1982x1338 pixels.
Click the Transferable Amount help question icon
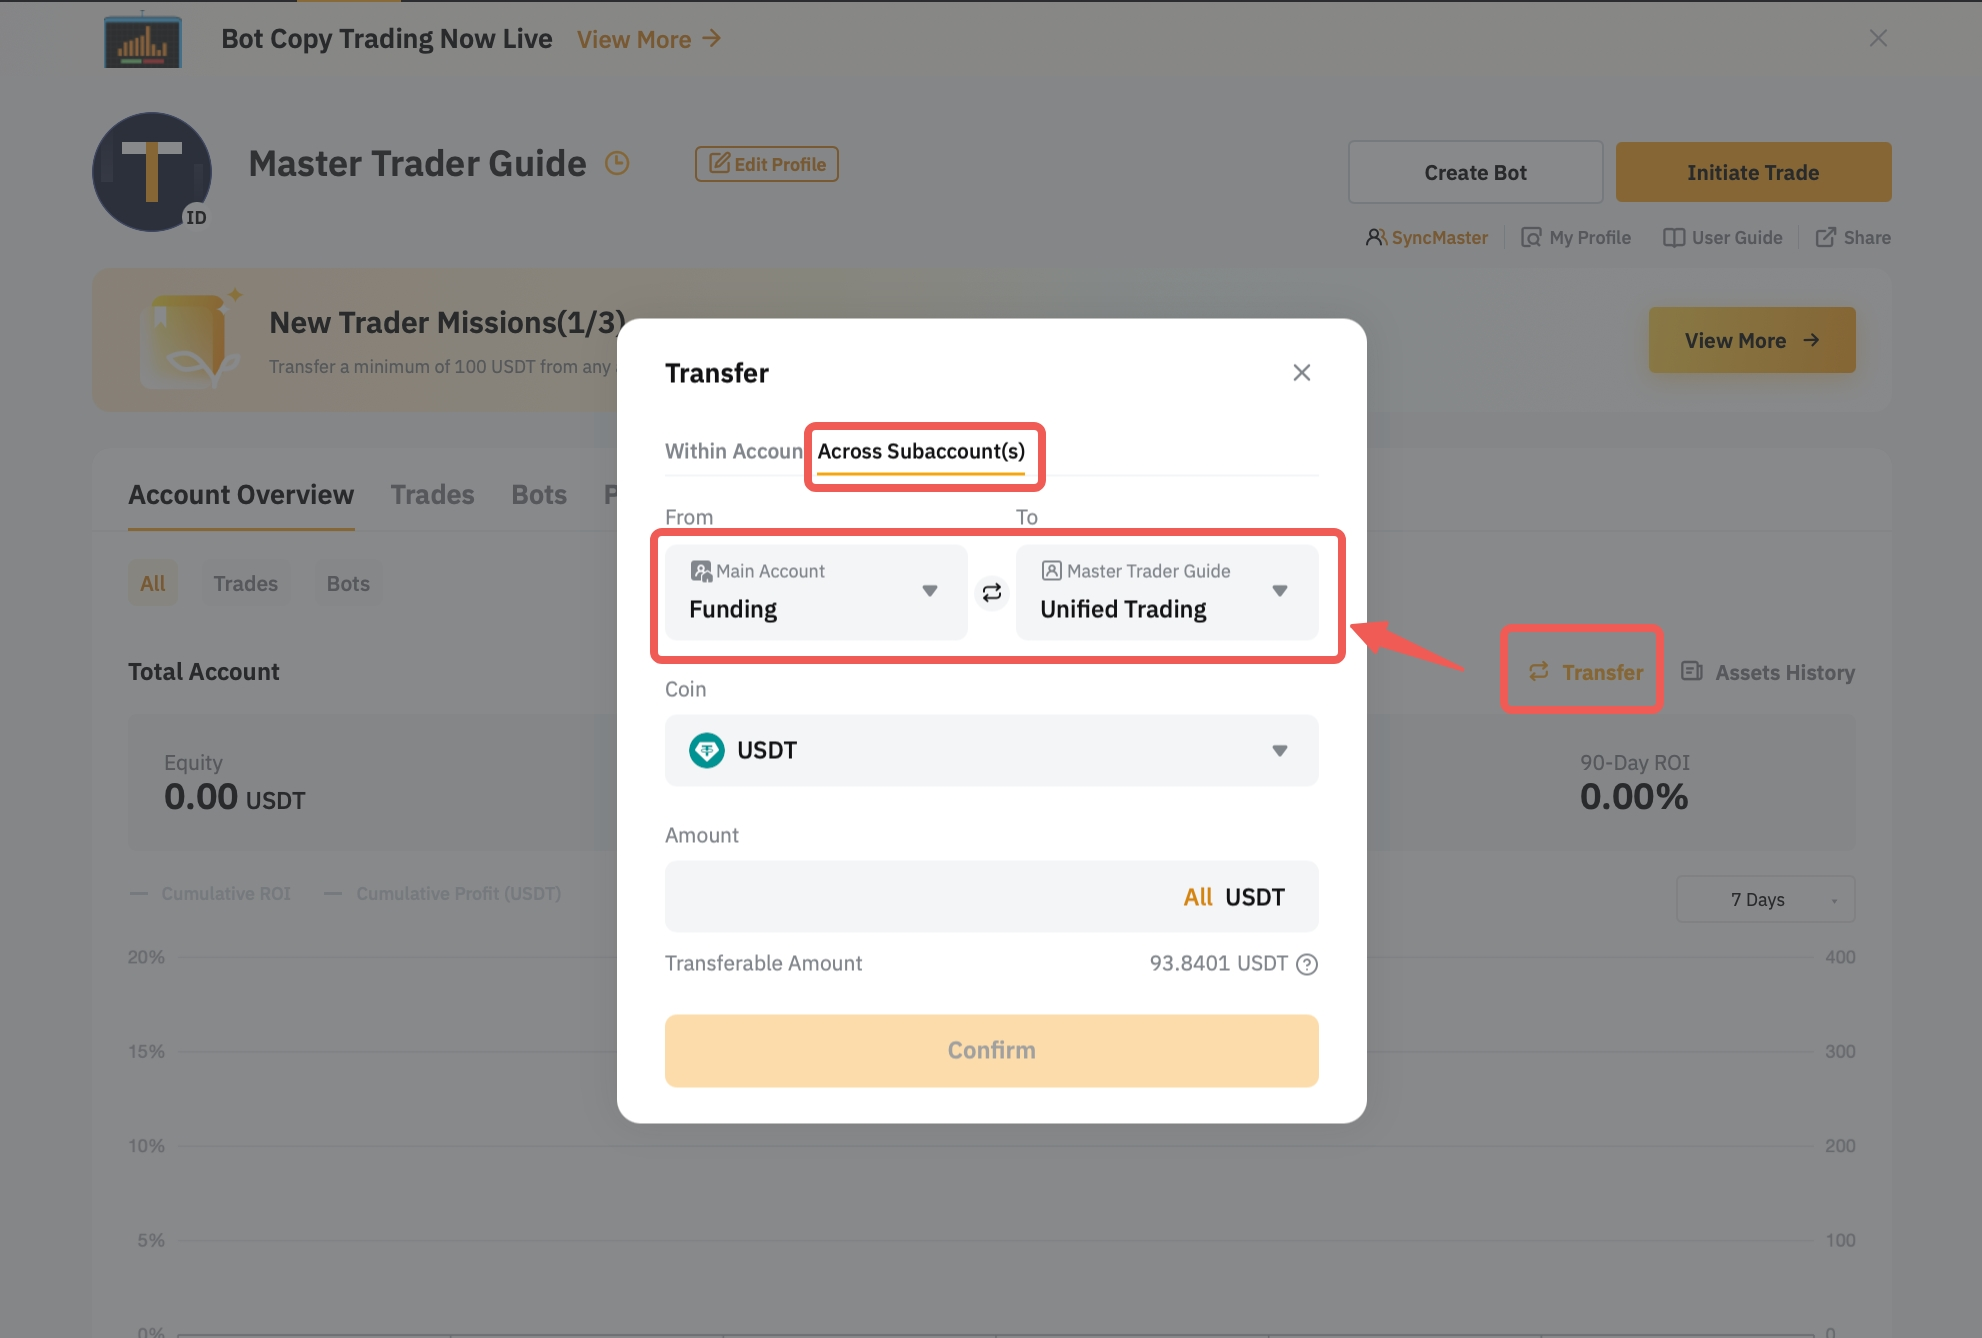[x=1306, y=964]
